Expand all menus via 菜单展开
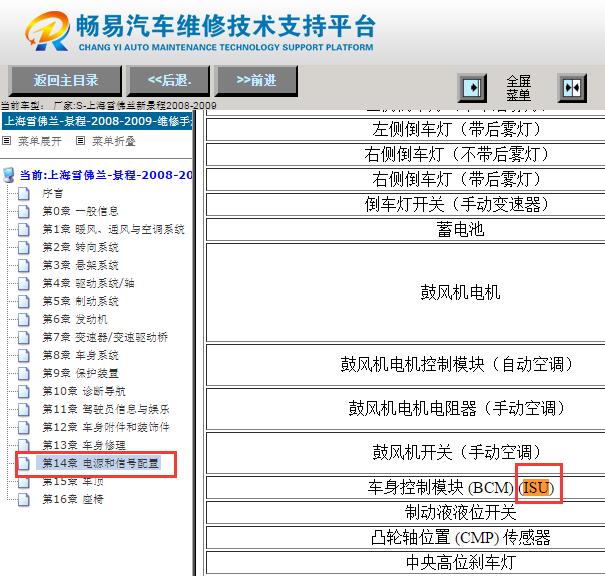 pos(40,141)
